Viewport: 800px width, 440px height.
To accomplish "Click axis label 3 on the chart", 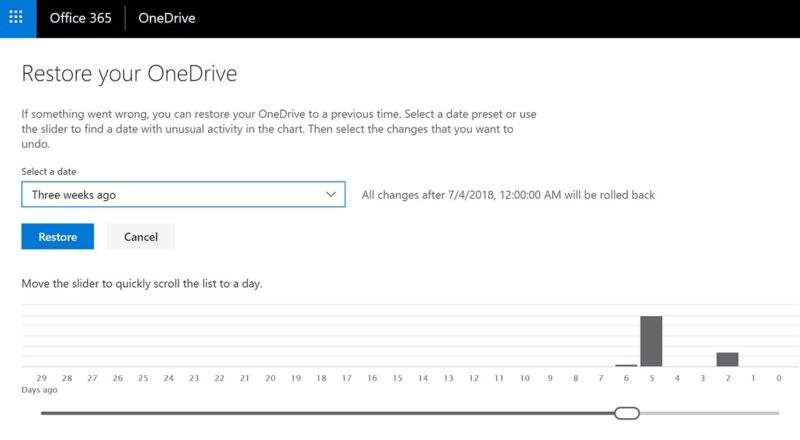I will tap(703, 378).
